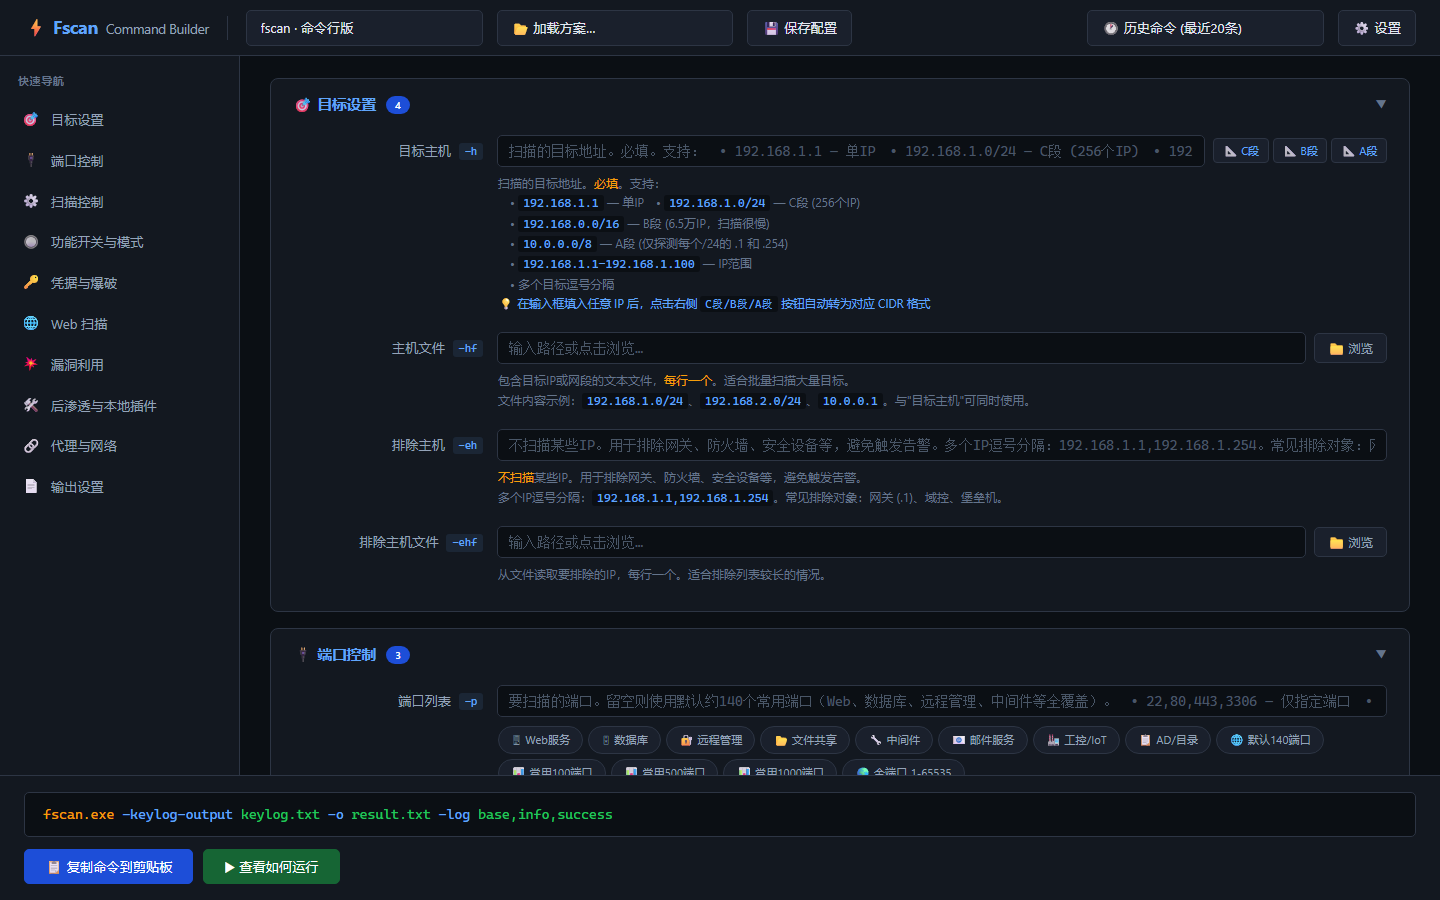This screenshot has height=900, width=1440.
Task: Click the badge 3 beside 端口控制
Action: tap(398, 655)
